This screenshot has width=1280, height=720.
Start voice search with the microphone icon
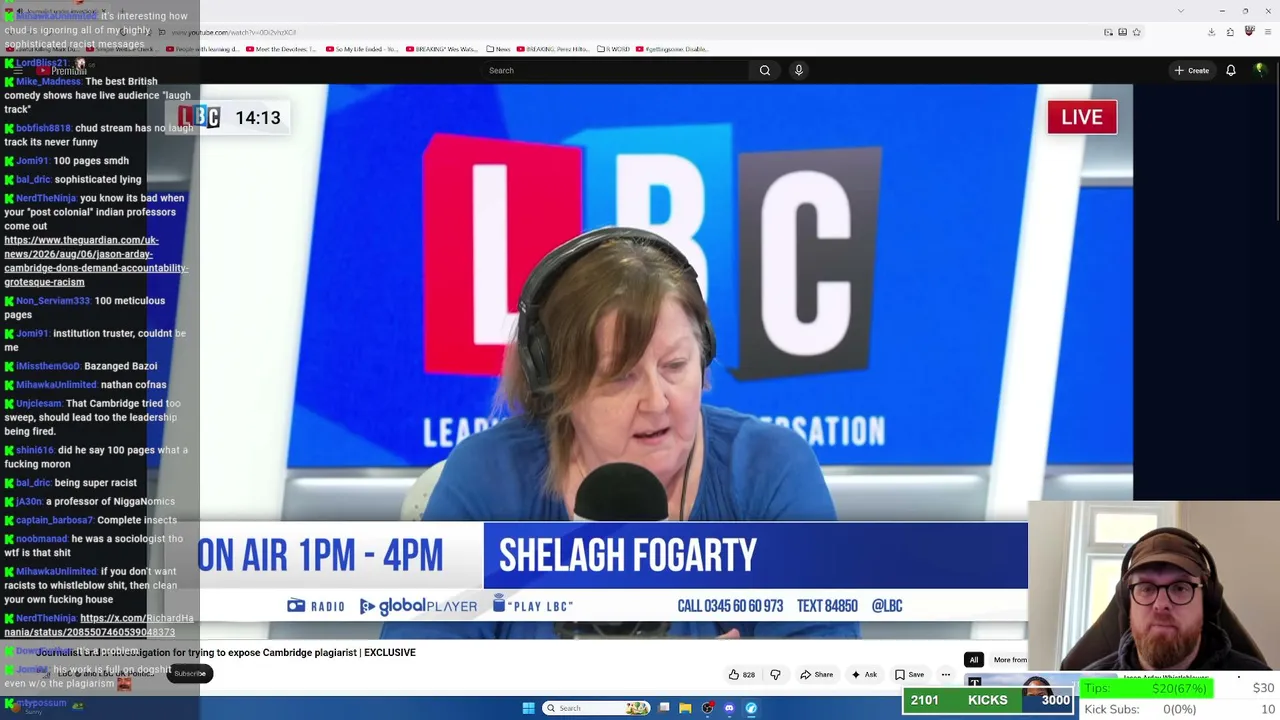[798, 70]
